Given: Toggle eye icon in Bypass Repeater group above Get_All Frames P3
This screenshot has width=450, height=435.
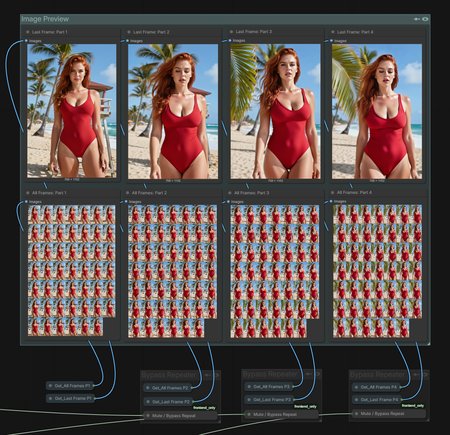Looking at the screenshot, I should coord(317,374).
